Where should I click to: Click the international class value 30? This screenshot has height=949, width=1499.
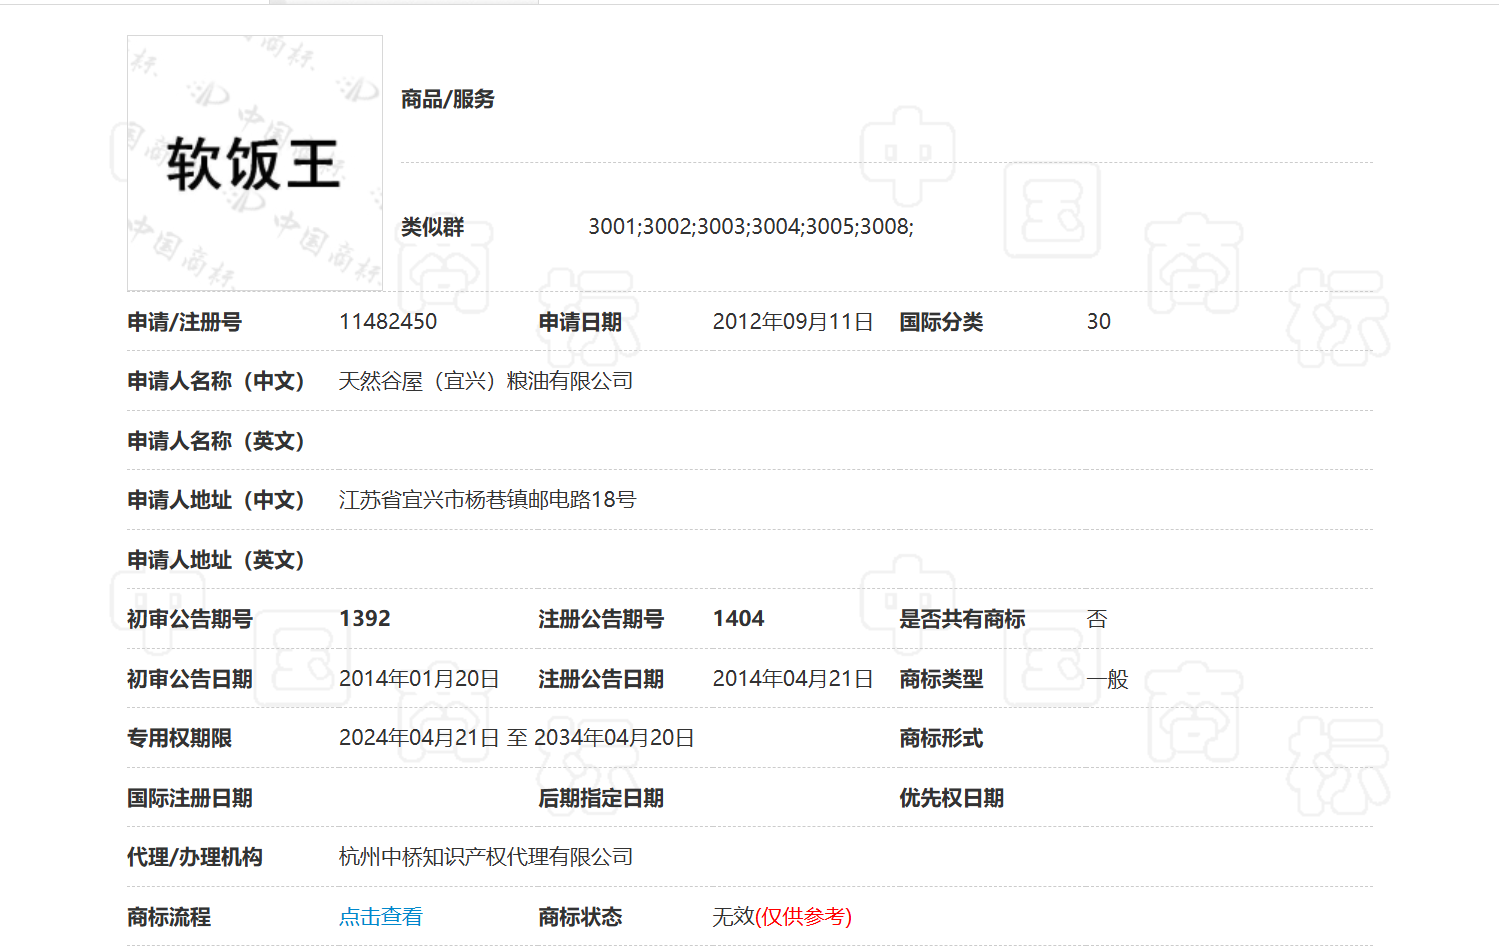coord(1099,321)
